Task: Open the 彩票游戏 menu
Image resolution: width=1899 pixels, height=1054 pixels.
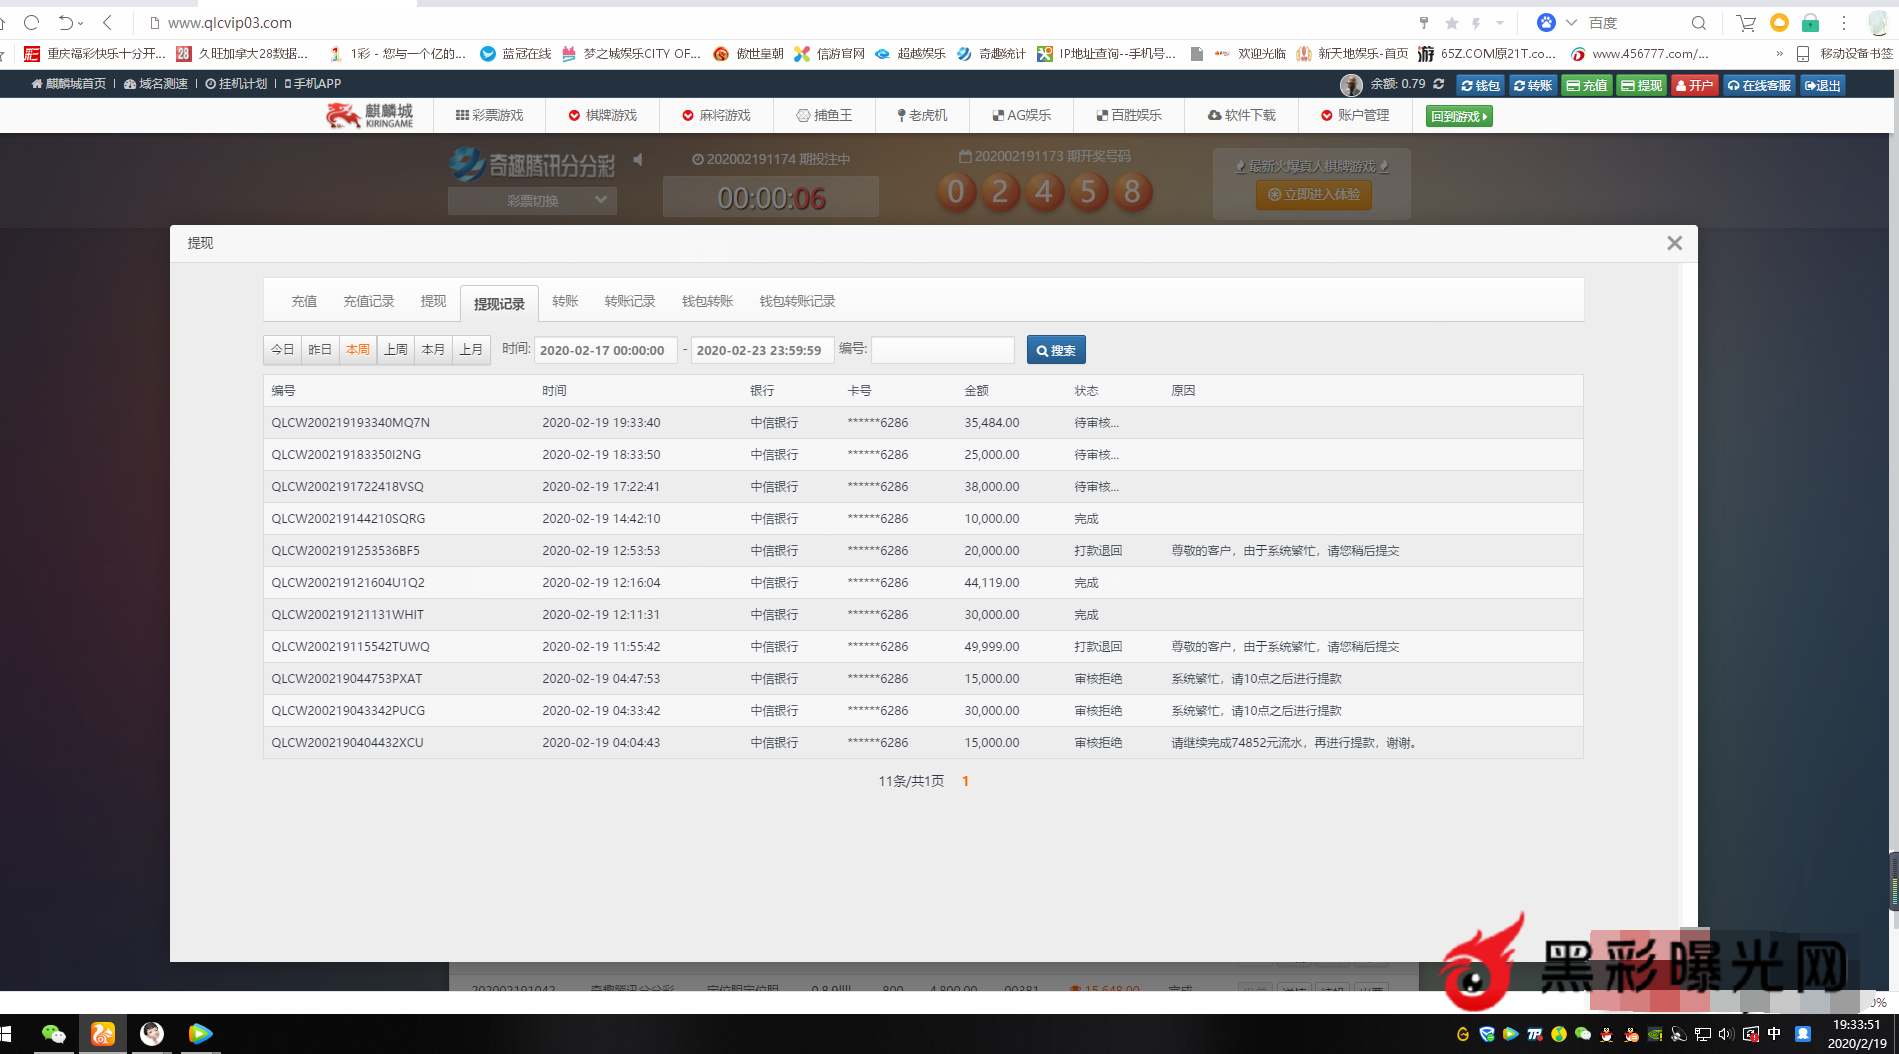Action: (x=490, y=116)
